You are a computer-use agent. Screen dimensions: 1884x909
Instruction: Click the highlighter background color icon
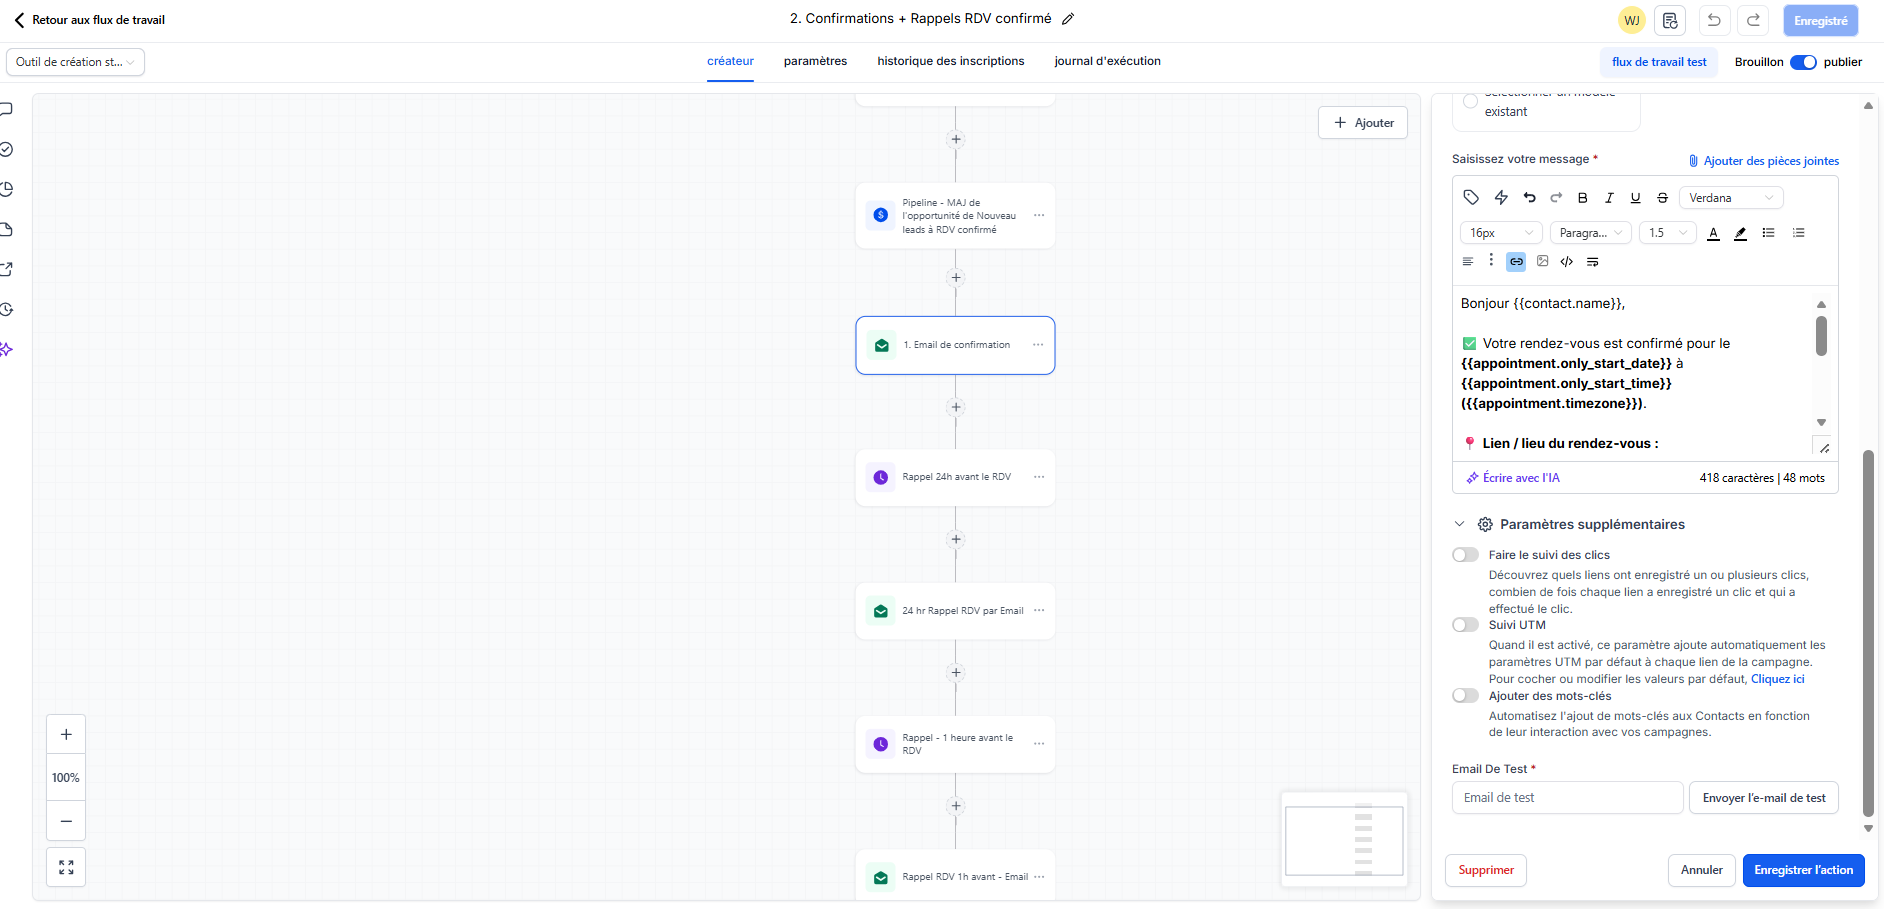(1740, 233)
